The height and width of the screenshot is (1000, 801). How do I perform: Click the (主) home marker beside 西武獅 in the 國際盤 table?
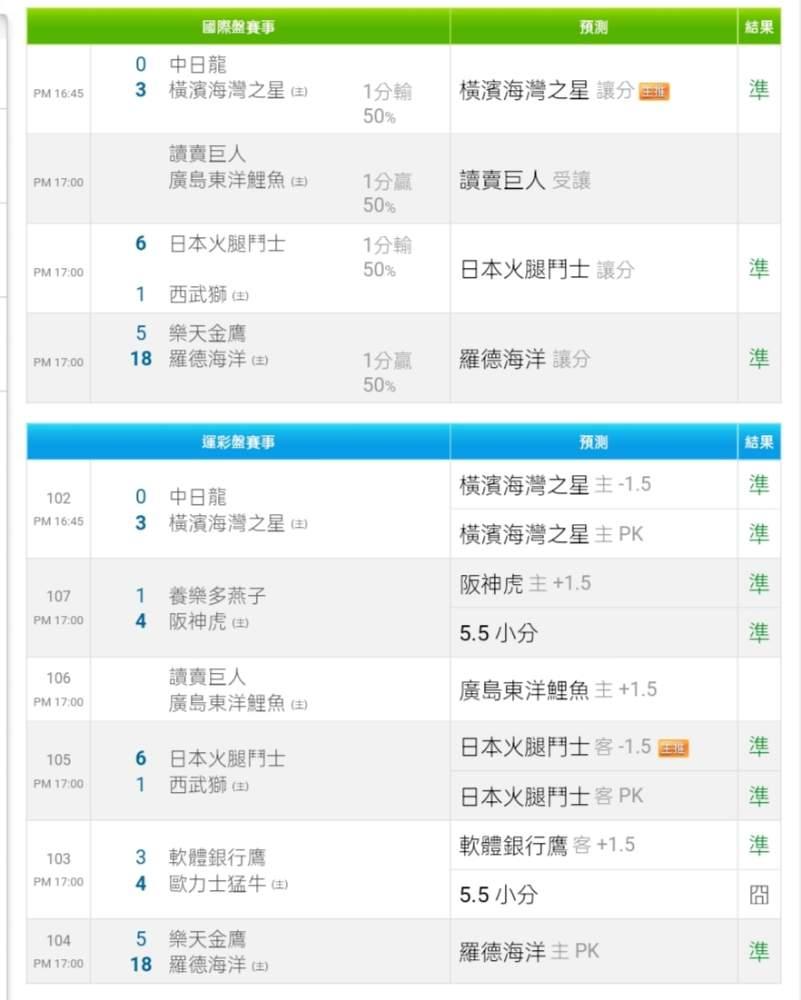[240, 296]
